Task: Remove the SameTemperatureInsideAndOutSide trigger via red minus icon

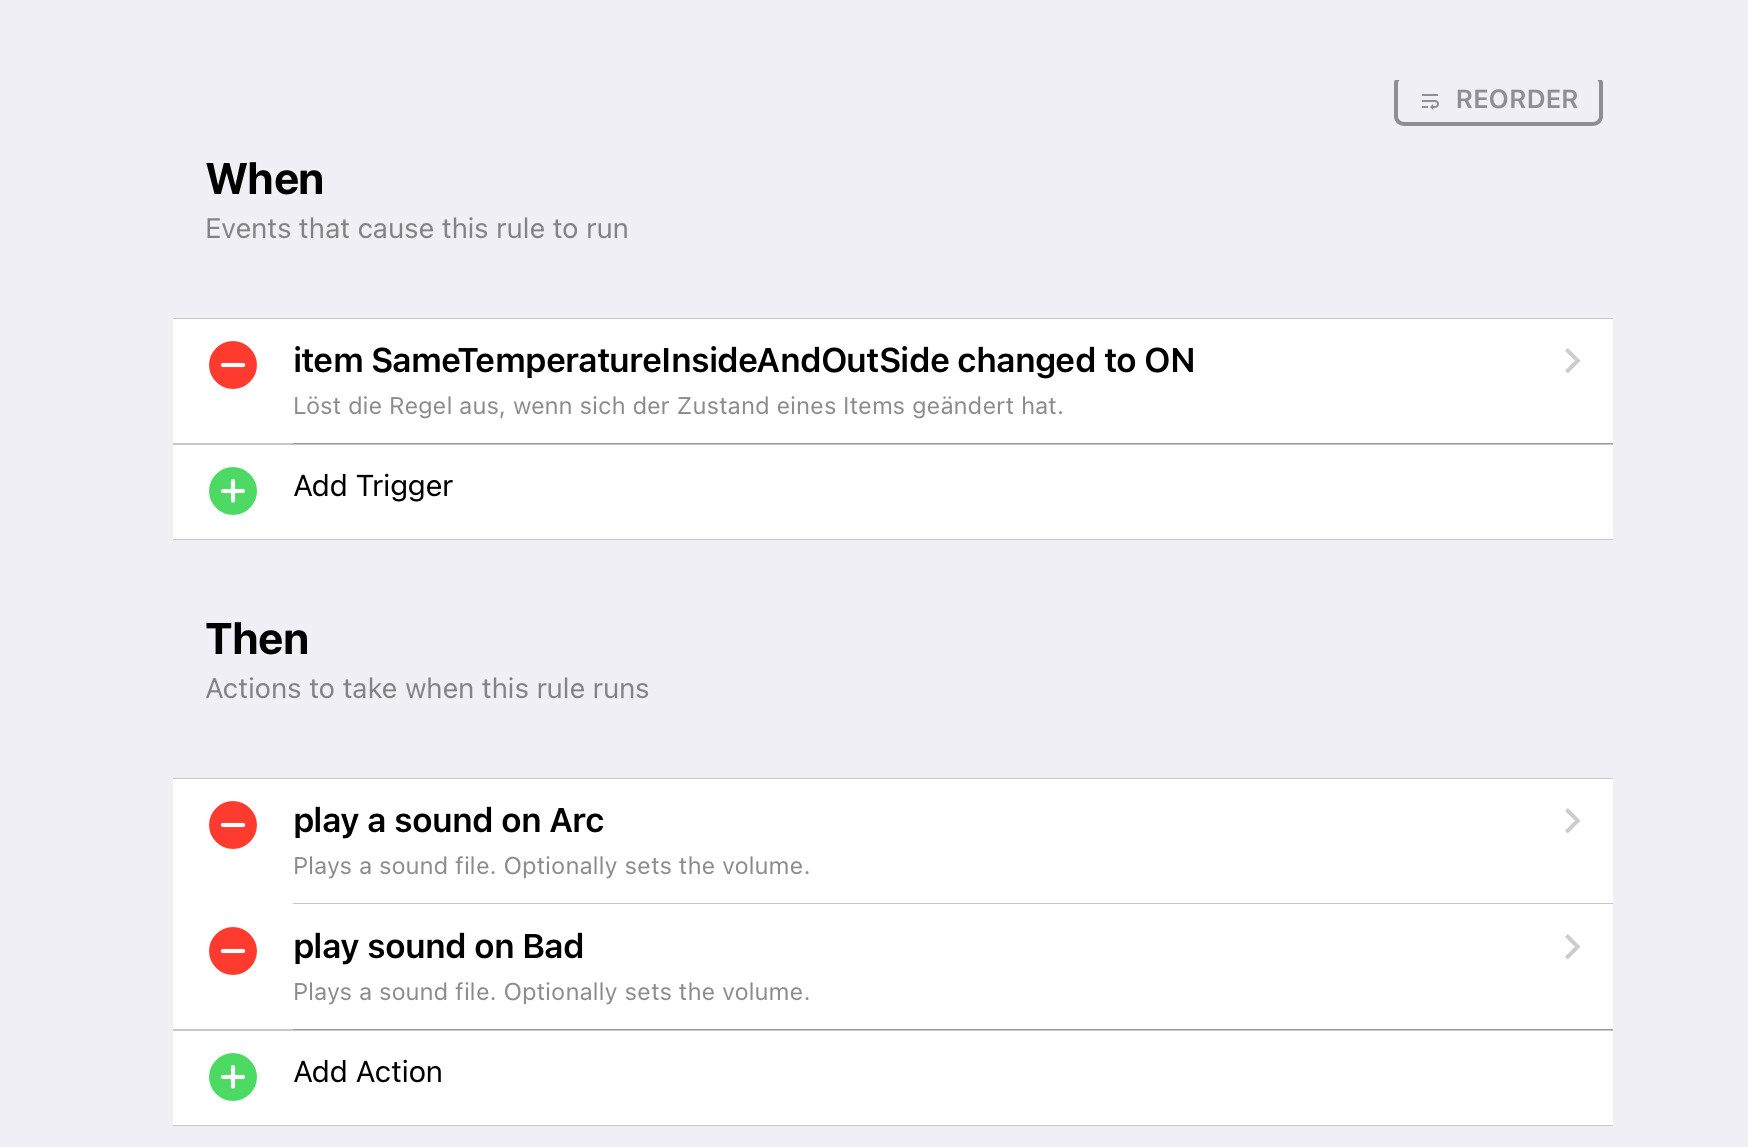Action: tap(233, 365)
